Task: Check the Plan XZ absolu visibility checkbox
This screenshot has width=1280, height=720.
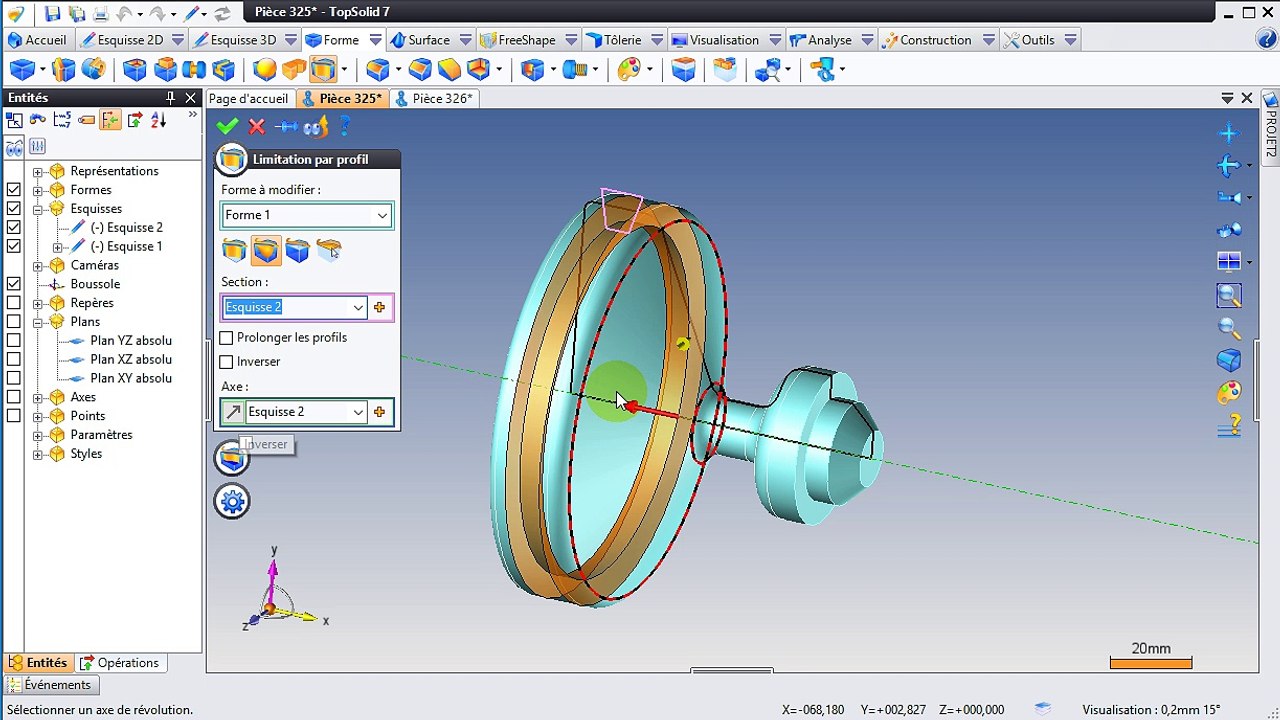Action: tap(13, 360)
